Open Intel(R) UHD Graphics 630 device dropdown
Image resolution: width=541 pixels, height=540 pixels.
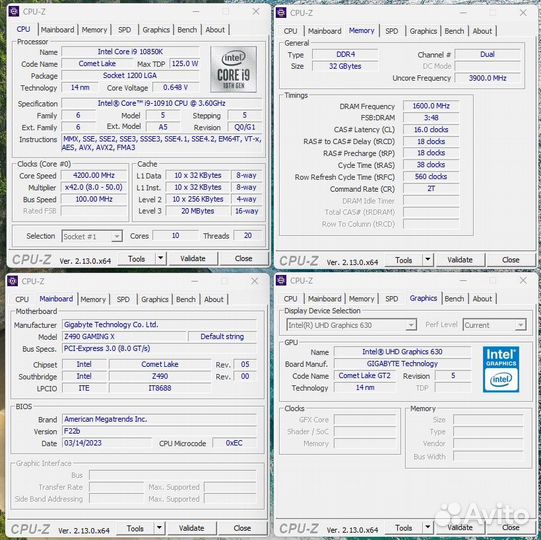[x=351, y=325]
